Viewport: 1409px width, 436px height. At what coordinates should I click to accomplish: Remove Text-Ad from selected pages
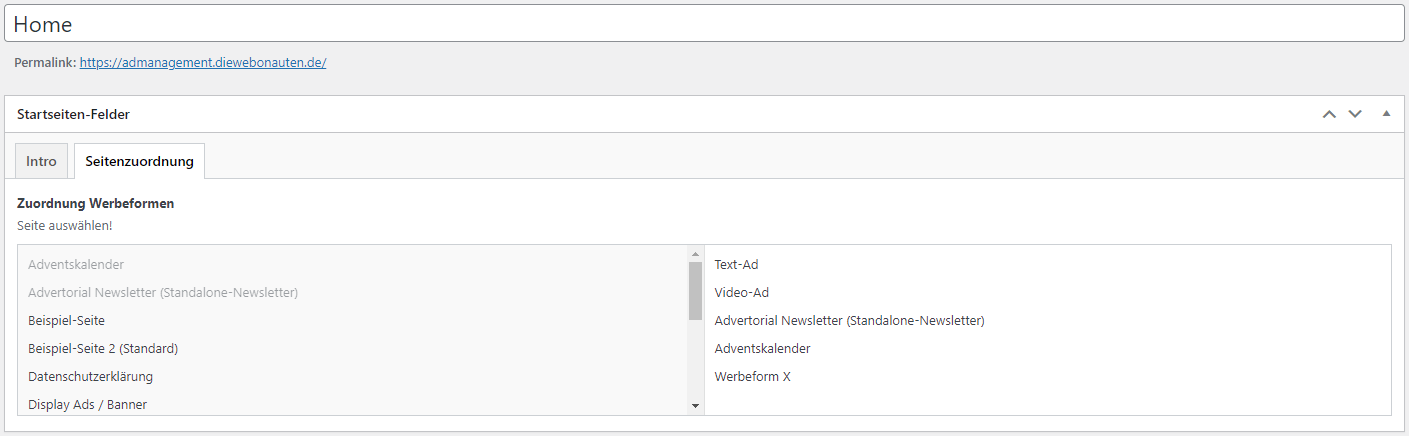(x=737, y=265)
